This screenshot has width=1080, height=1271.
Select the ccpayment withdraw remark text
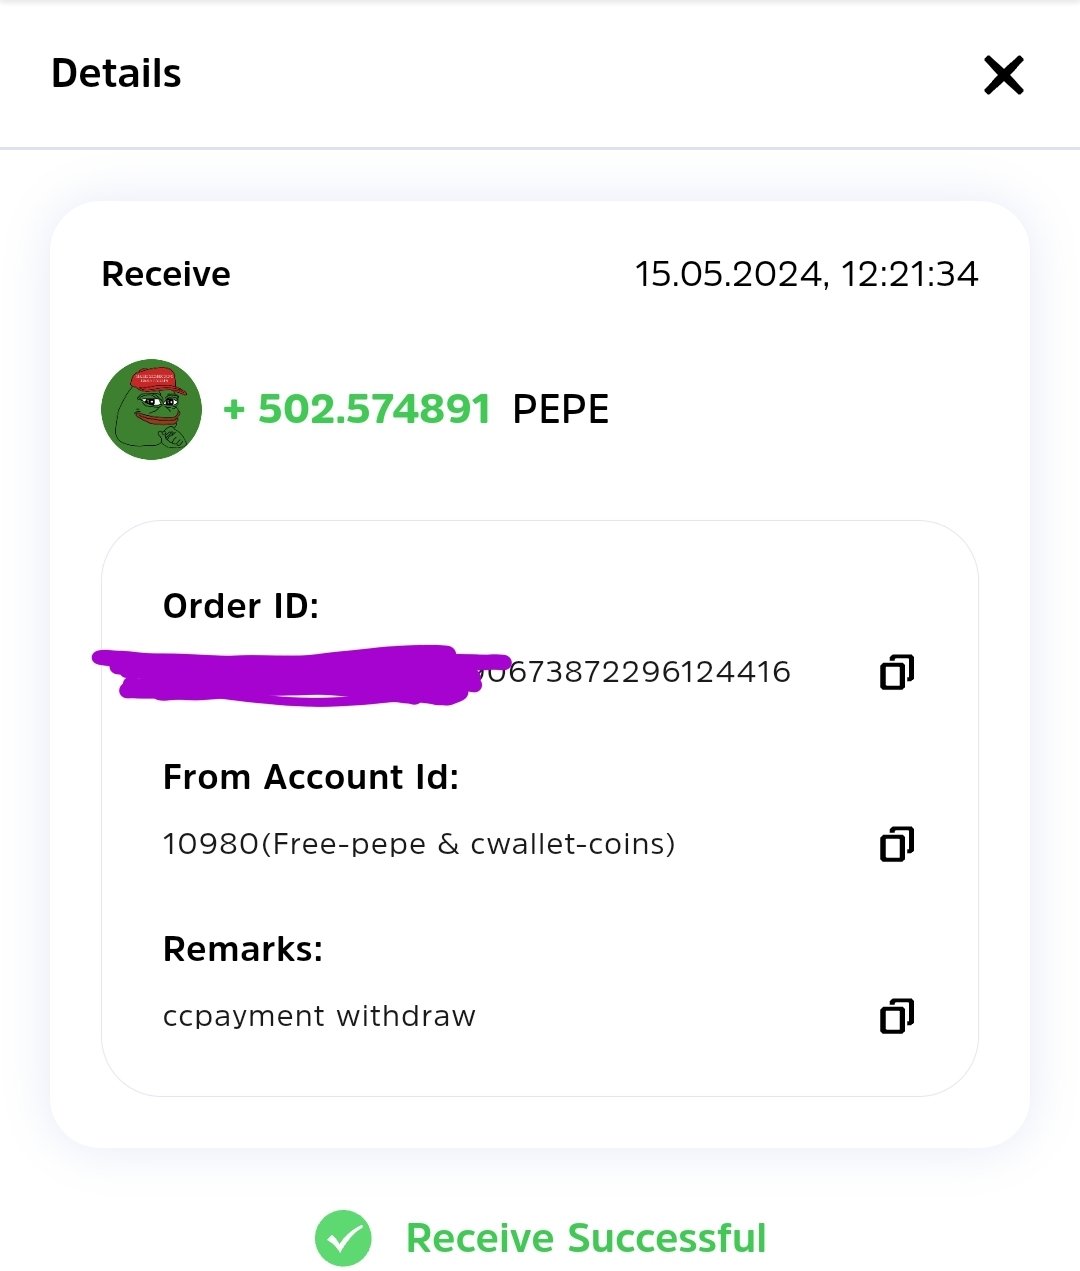[x=319, y=1016]
